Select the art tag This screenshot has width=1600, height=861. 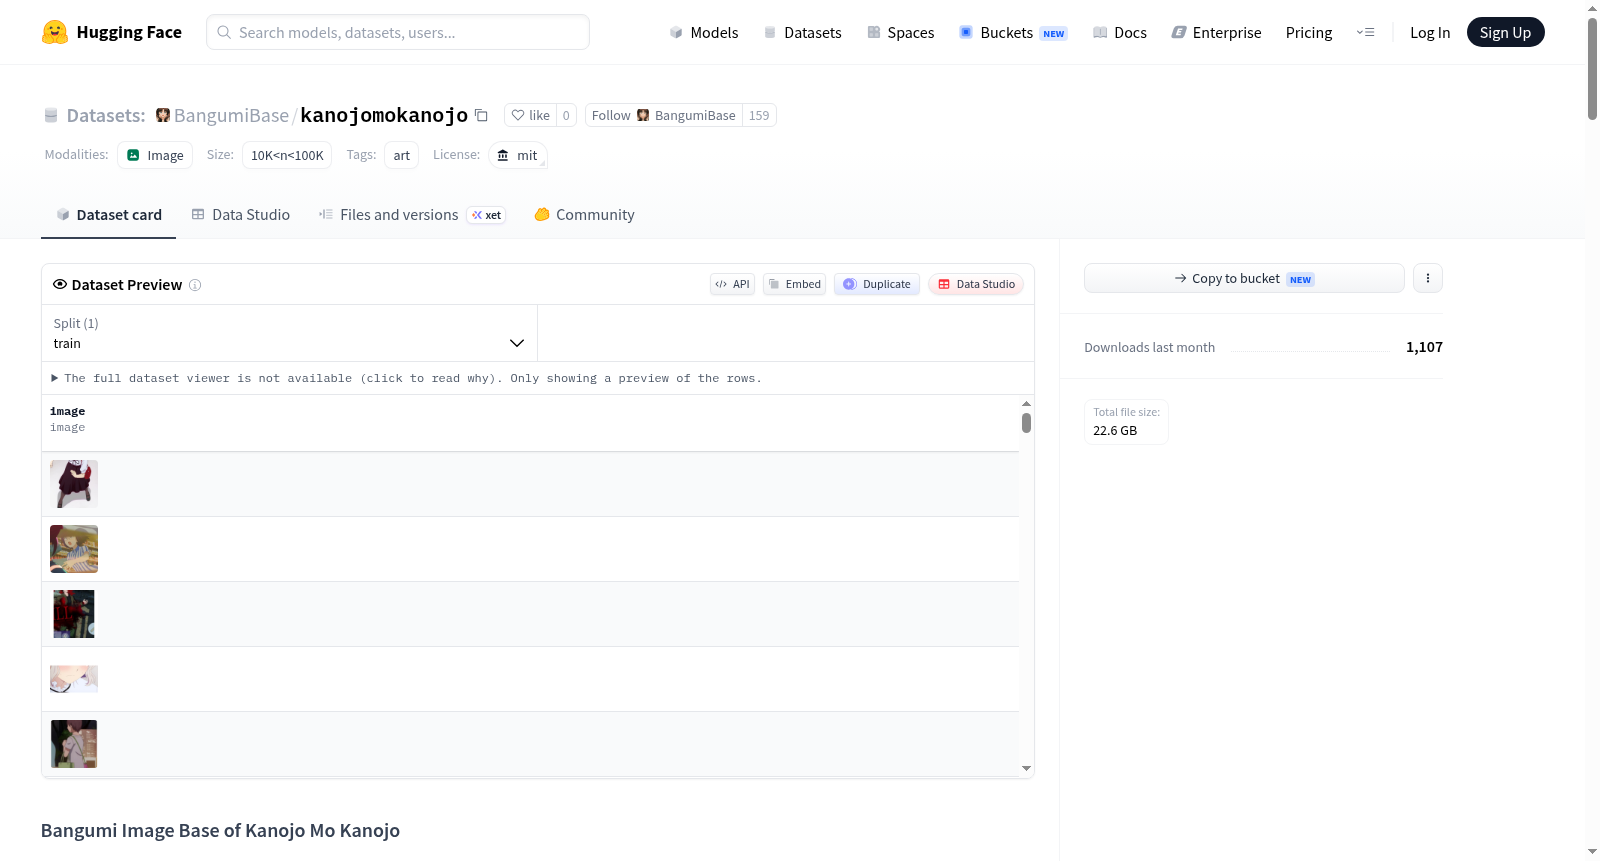click(402, 155)
